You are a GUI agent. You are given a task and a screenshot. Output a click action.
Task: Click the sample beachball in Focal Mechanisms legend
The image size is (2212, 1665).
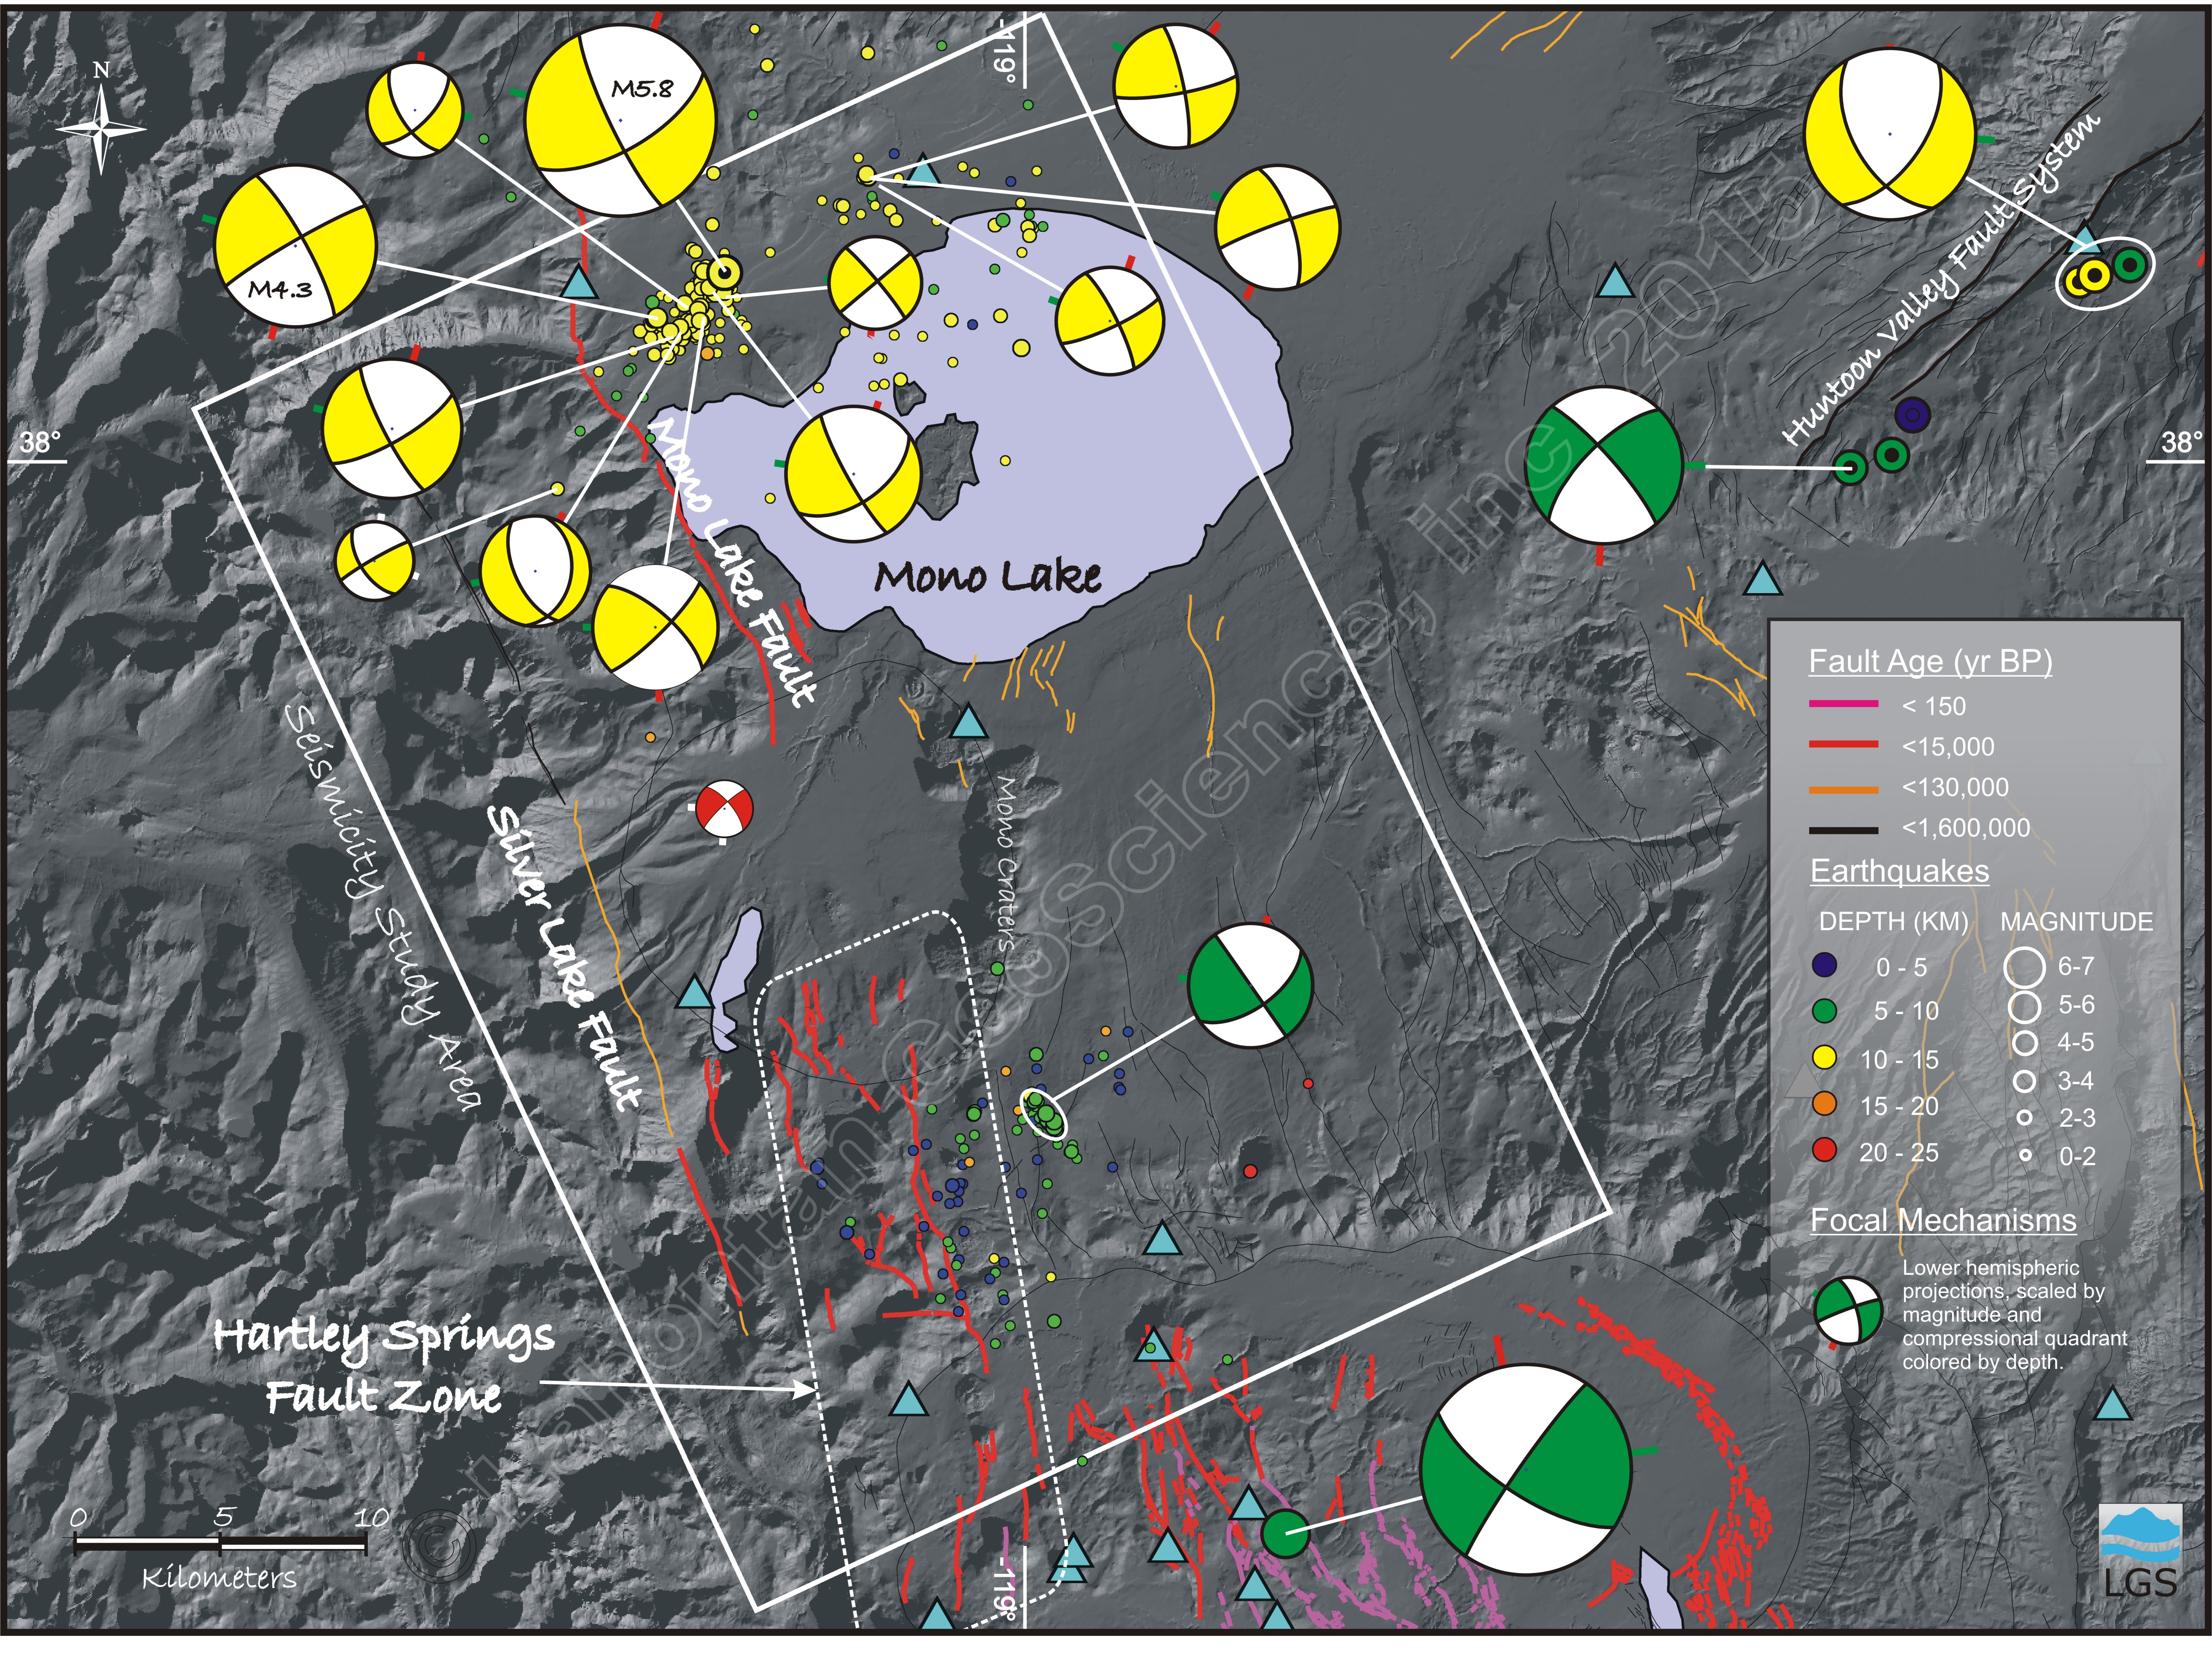[1849, 1311]
